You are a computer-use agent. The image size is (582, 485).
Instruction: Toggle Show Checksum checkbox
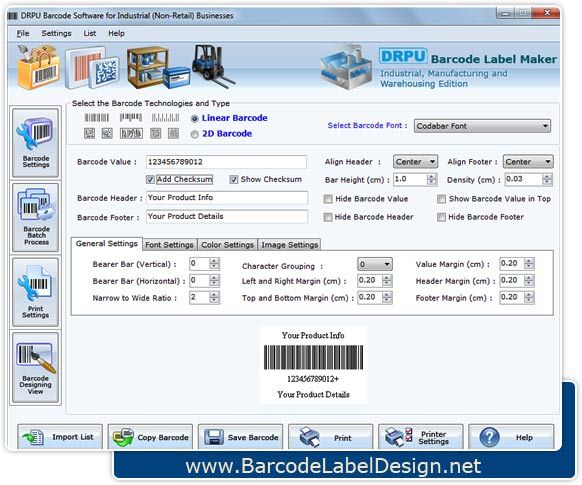(233, 180)
